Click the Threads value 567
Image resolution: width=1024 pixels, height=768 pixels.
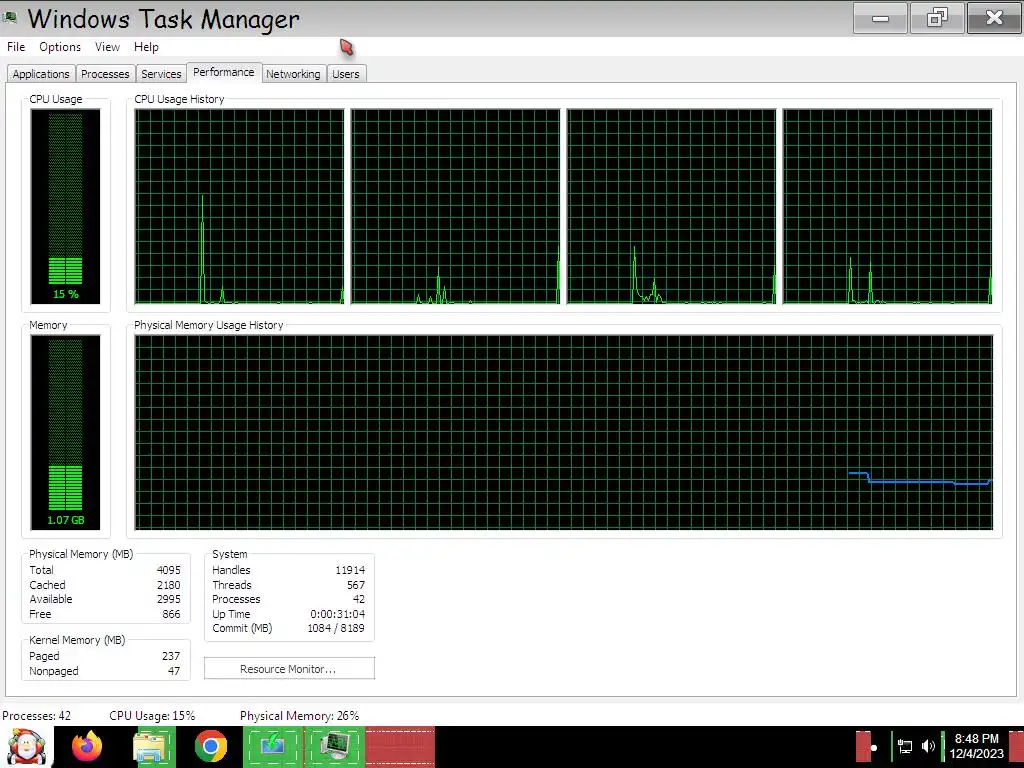356,585
